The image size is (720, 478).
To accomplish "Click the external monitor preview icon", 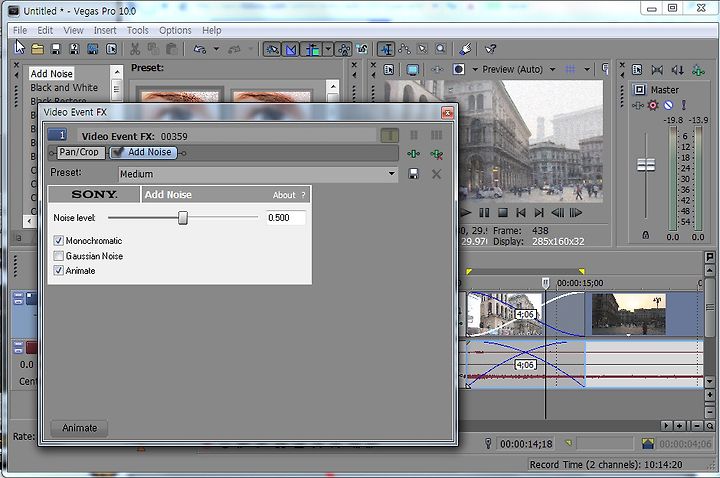I will (x=413, y=70).
